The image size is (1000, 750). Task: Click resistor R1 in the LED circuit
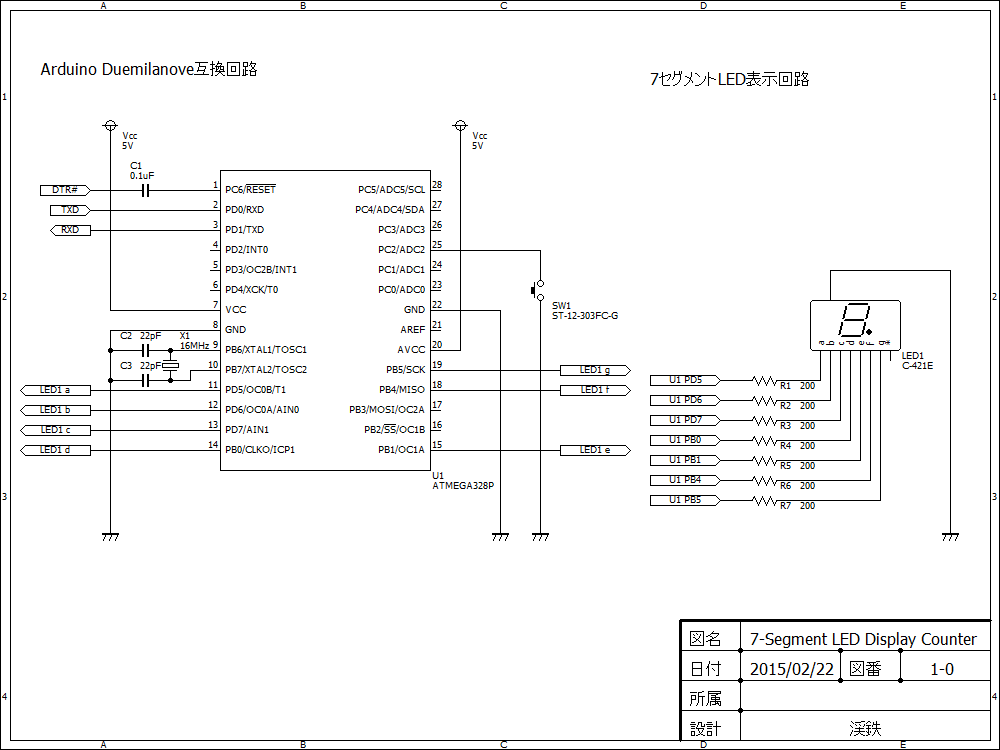click(x=762, y=380)
